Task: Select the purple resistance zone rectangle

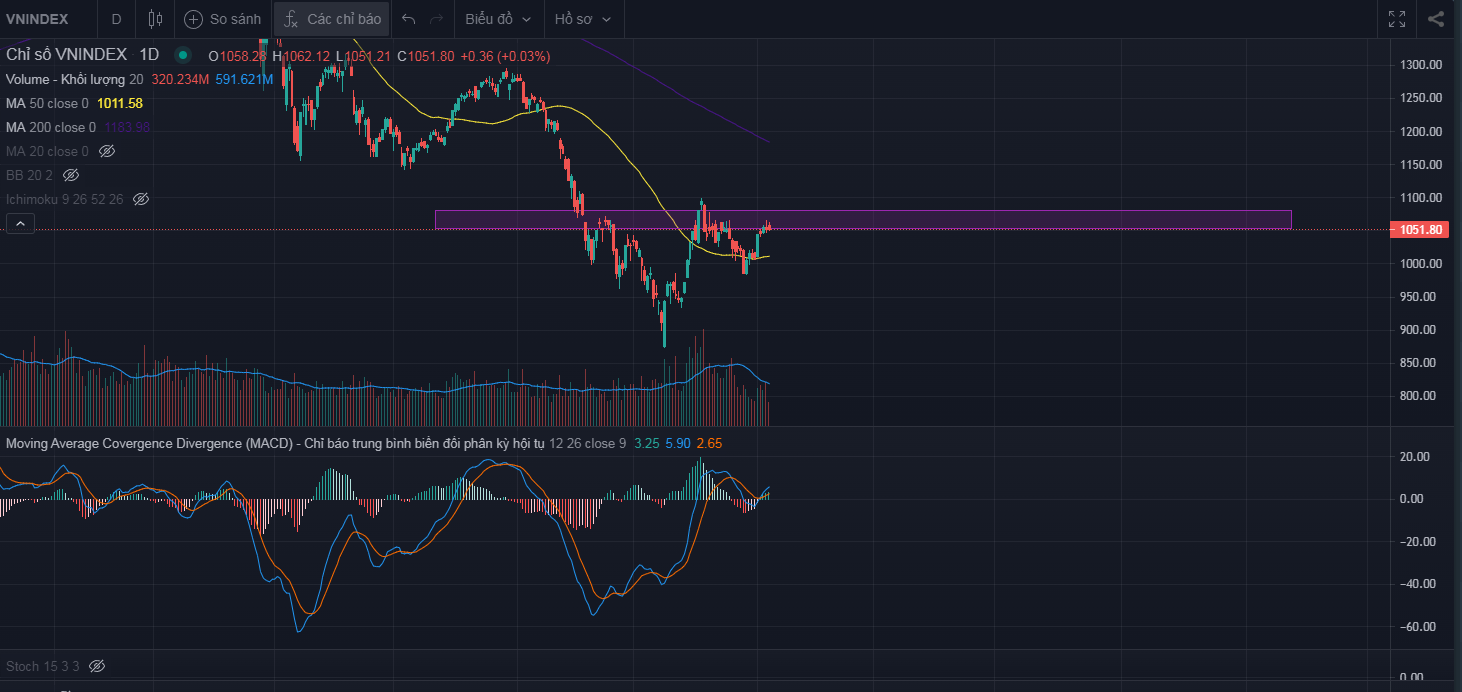Action: point(863,219)
